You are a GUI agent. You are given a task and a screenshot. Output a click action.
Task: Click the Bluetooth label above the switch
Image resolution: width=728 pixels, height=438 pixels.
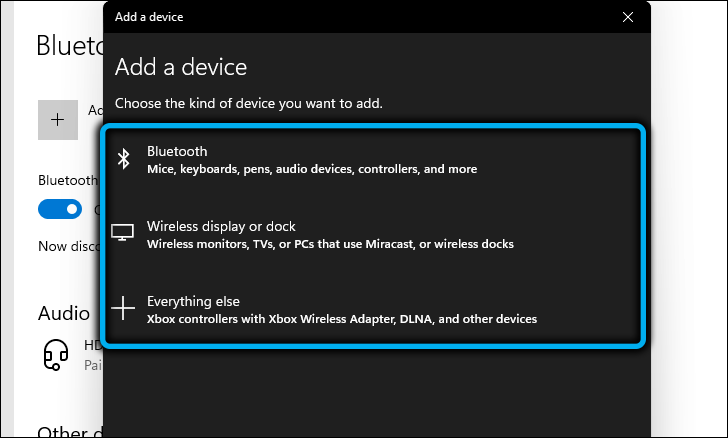[x=67, y=181]
